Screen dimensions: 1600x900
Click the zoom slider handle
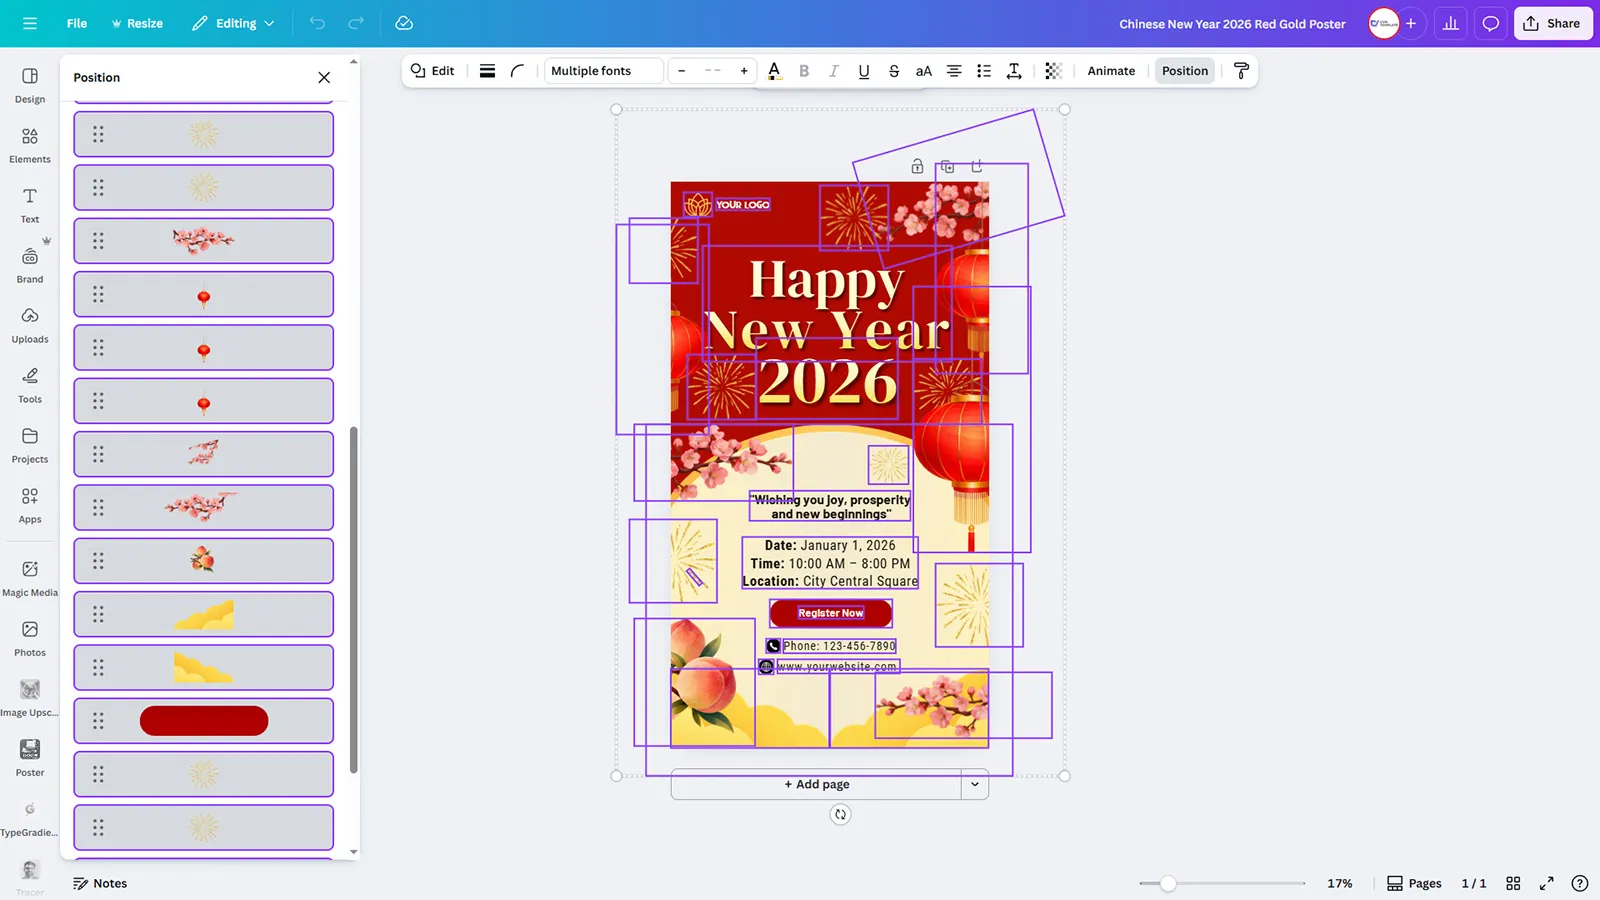pos(1168,883)
